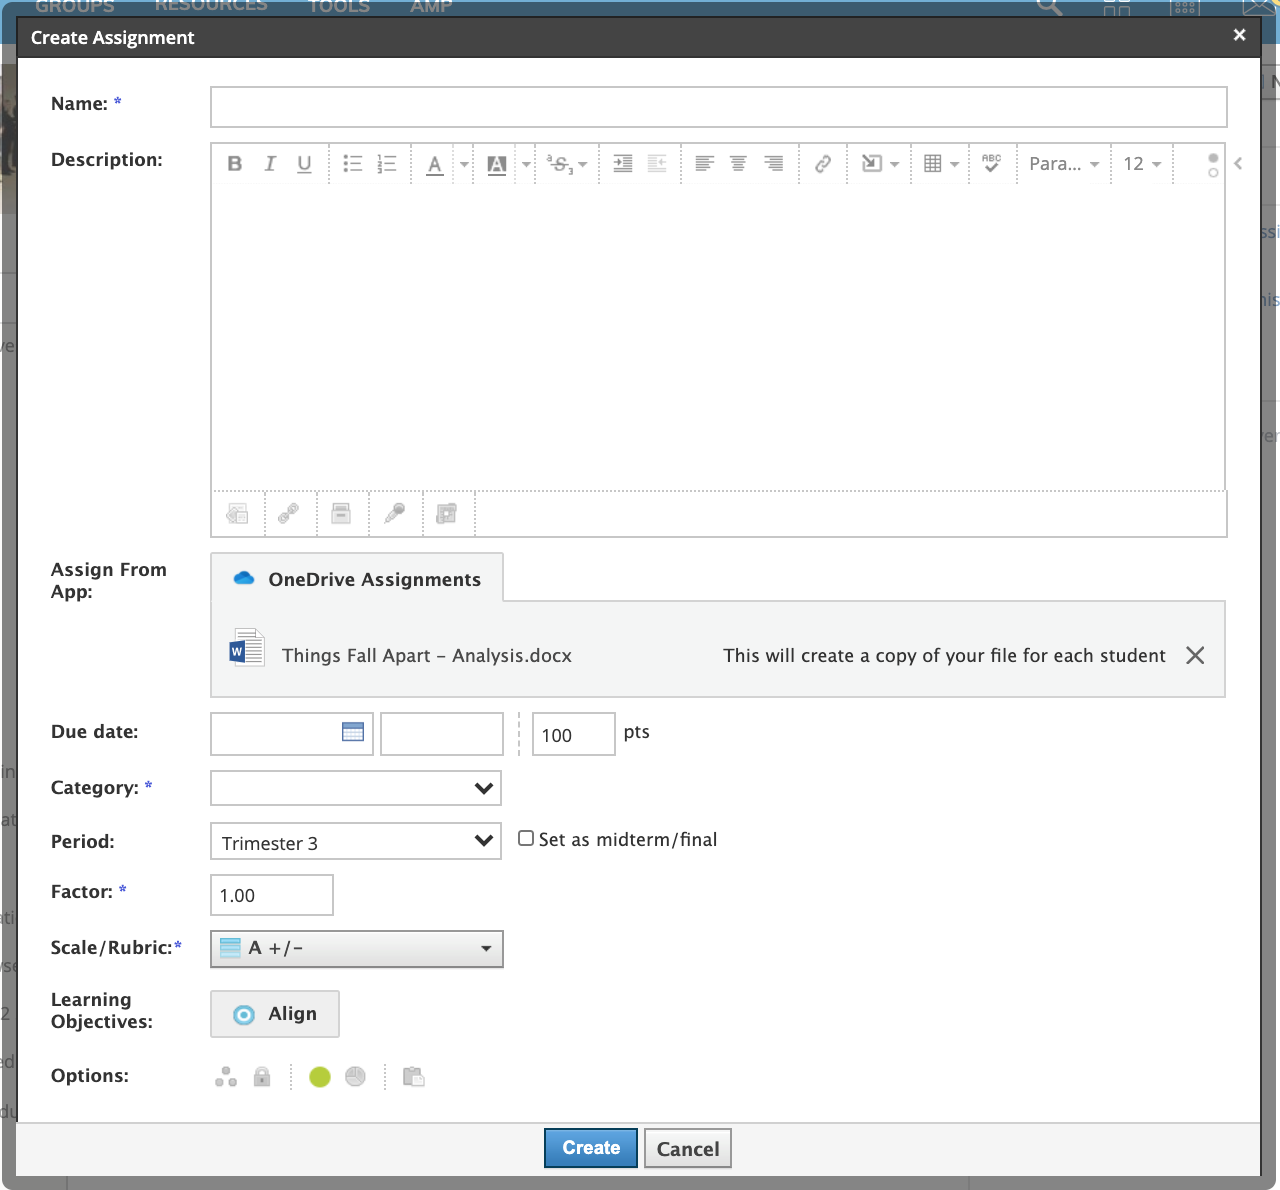Open the due date calendar picker
The height and width of the screenshot is (1190, 1280).
353,732
